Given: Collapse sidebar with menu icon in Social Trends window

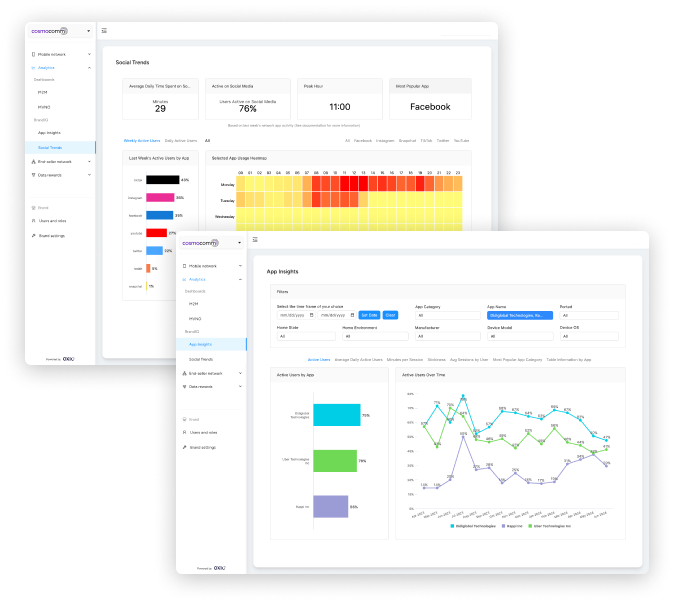Looking at the screenshot, I should [x=104, y=31].
